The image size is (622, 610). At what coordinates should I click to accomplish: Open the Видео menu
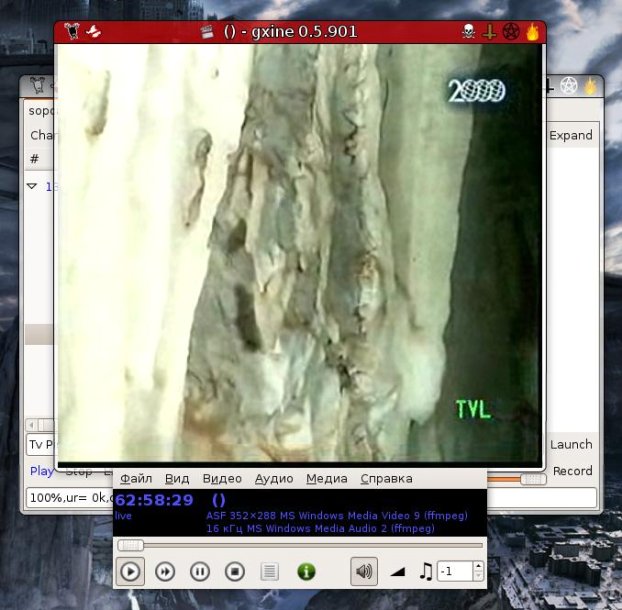(x=222, y=479)
